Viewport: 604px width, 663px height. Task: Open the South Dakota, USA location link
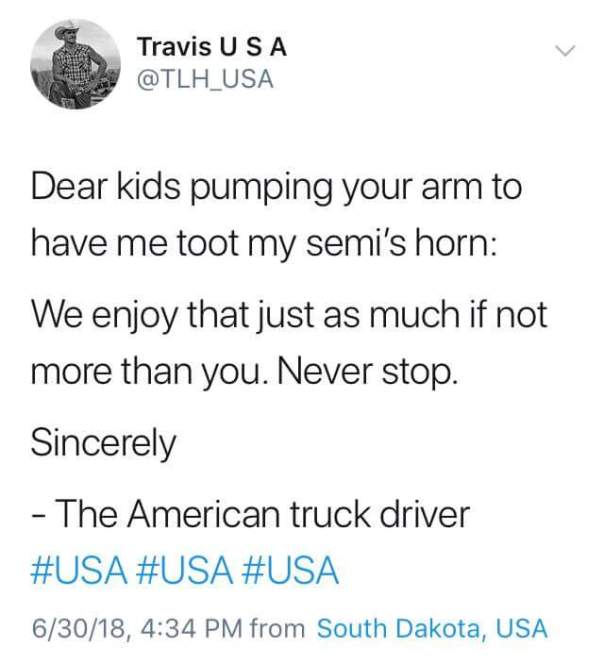tap(432, 629)
